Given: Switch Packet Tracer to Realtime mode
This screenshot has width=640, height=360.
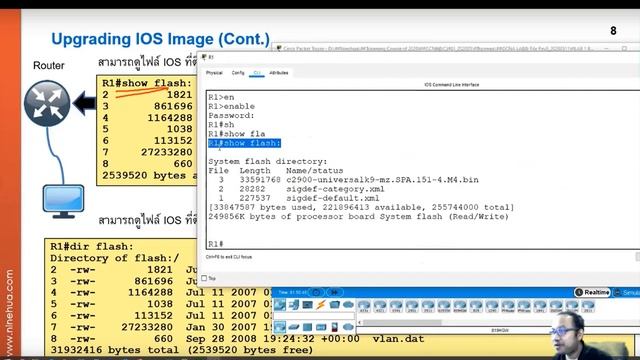Looking at the screenshot, I should click(x=592, y=292).
